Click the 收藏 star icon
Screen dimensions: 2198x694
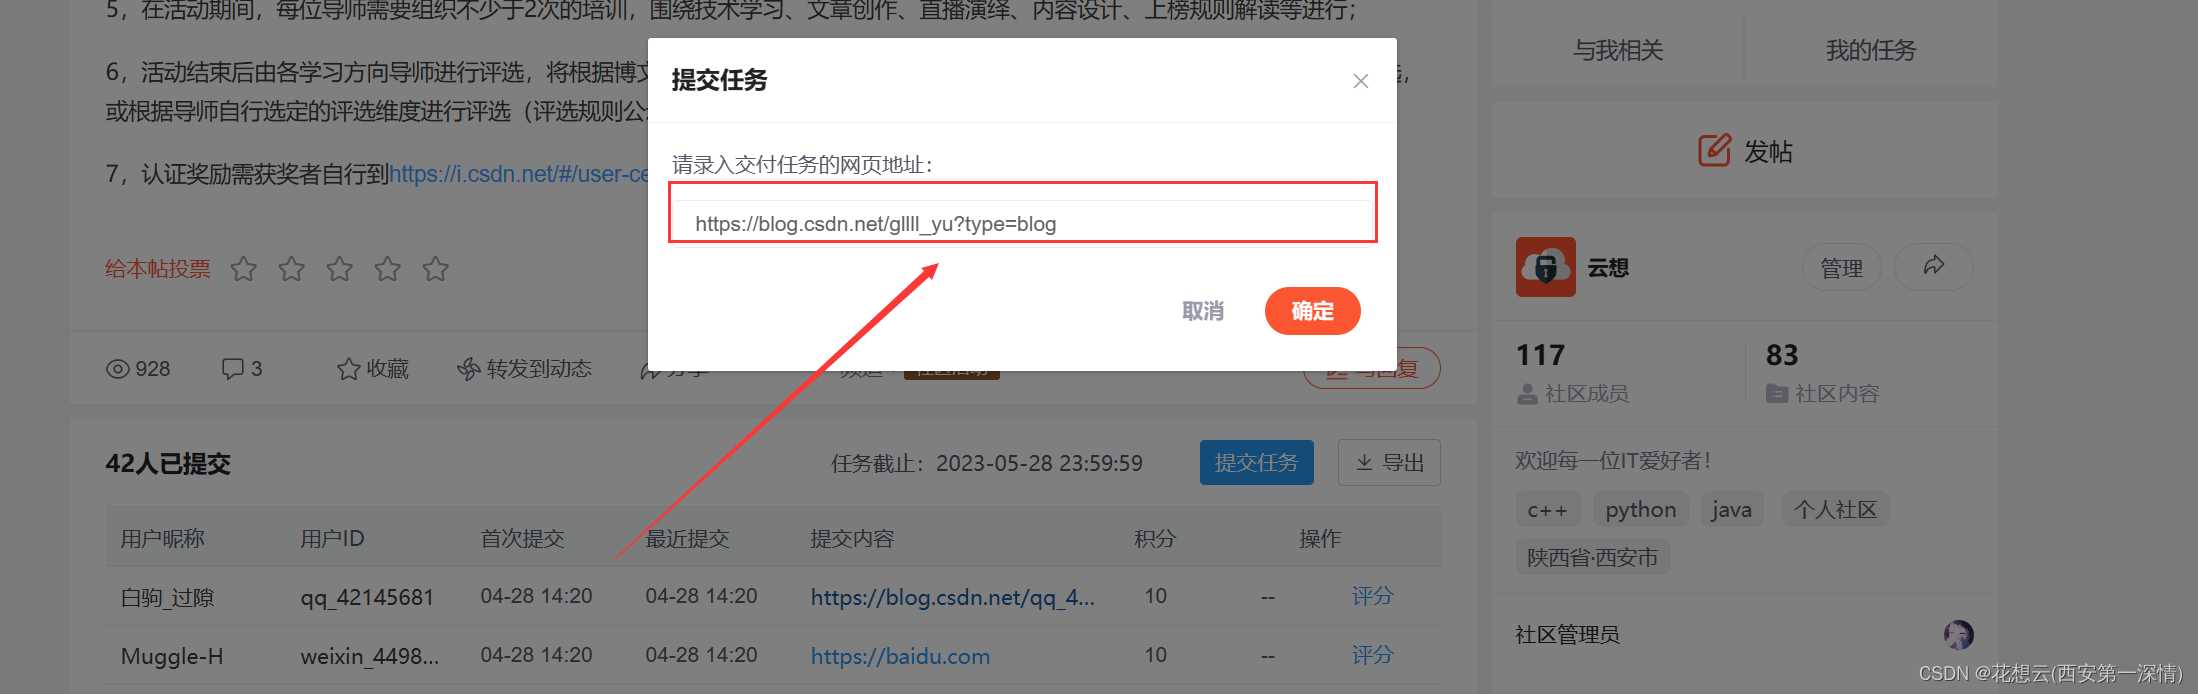point(348,369)
